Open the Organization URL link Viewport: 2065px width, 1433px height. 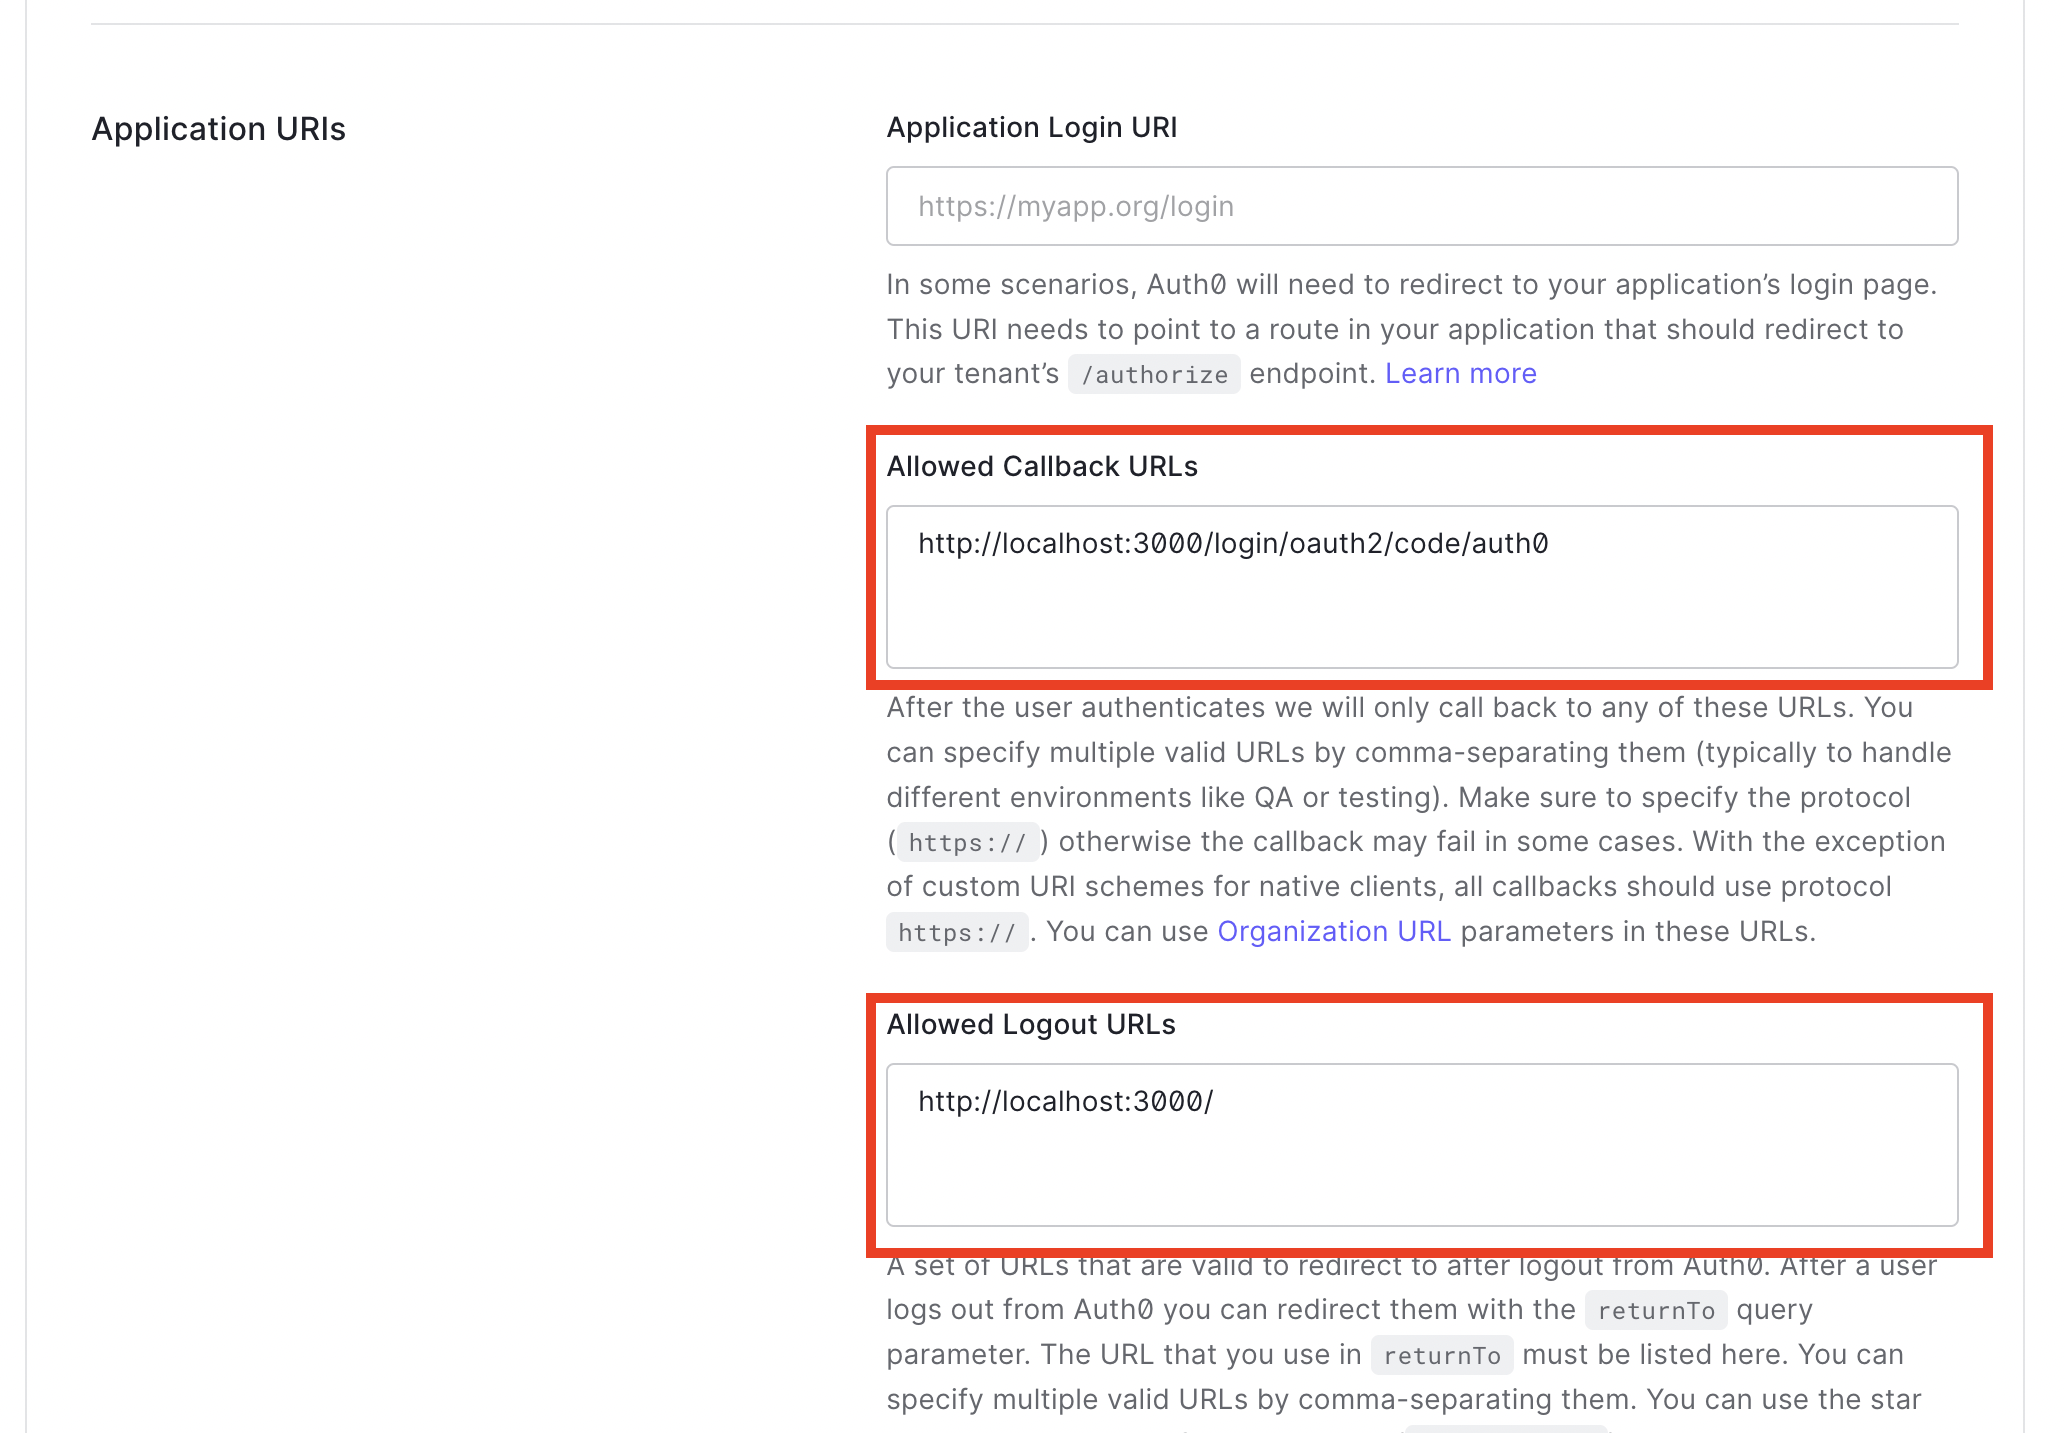point(1333,930)
